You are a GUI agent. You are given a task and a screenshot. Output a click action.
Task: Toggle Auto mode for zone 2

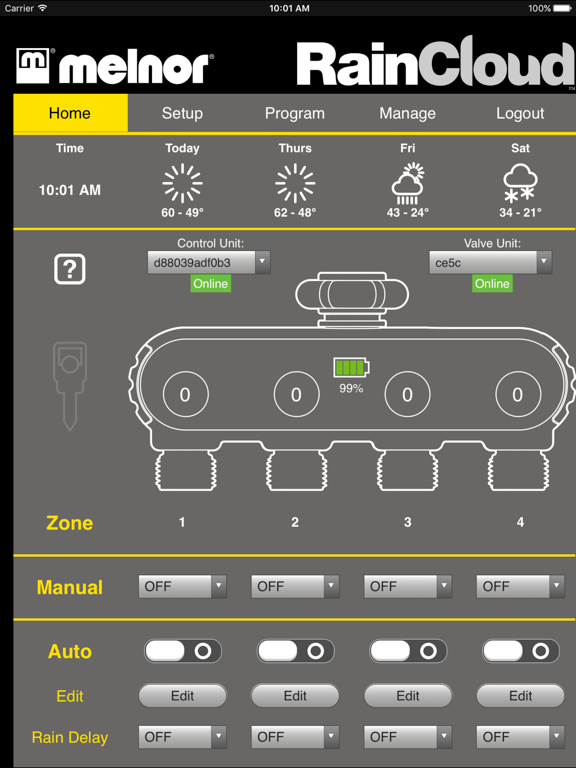point(295,651)
